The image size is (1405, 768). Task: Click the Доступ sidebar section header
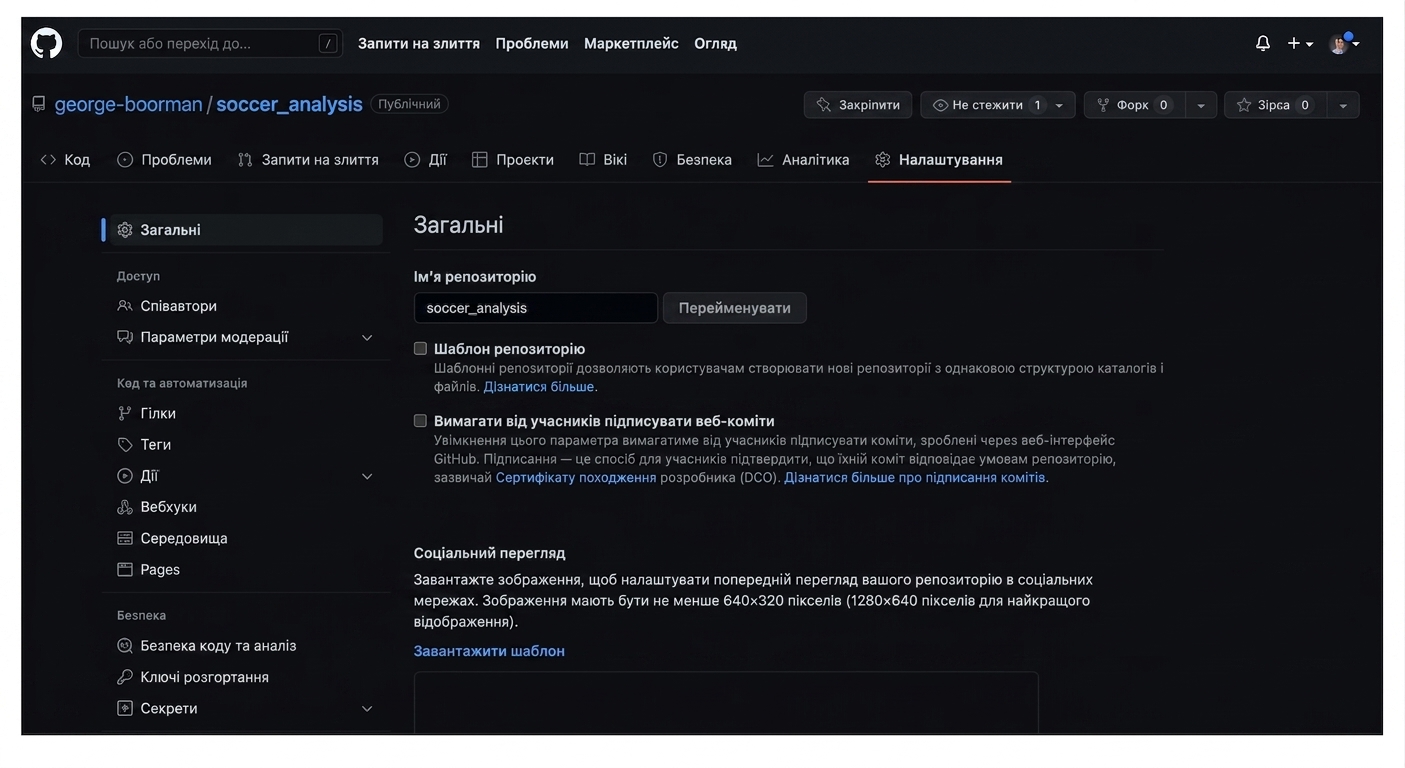[138, 276]
